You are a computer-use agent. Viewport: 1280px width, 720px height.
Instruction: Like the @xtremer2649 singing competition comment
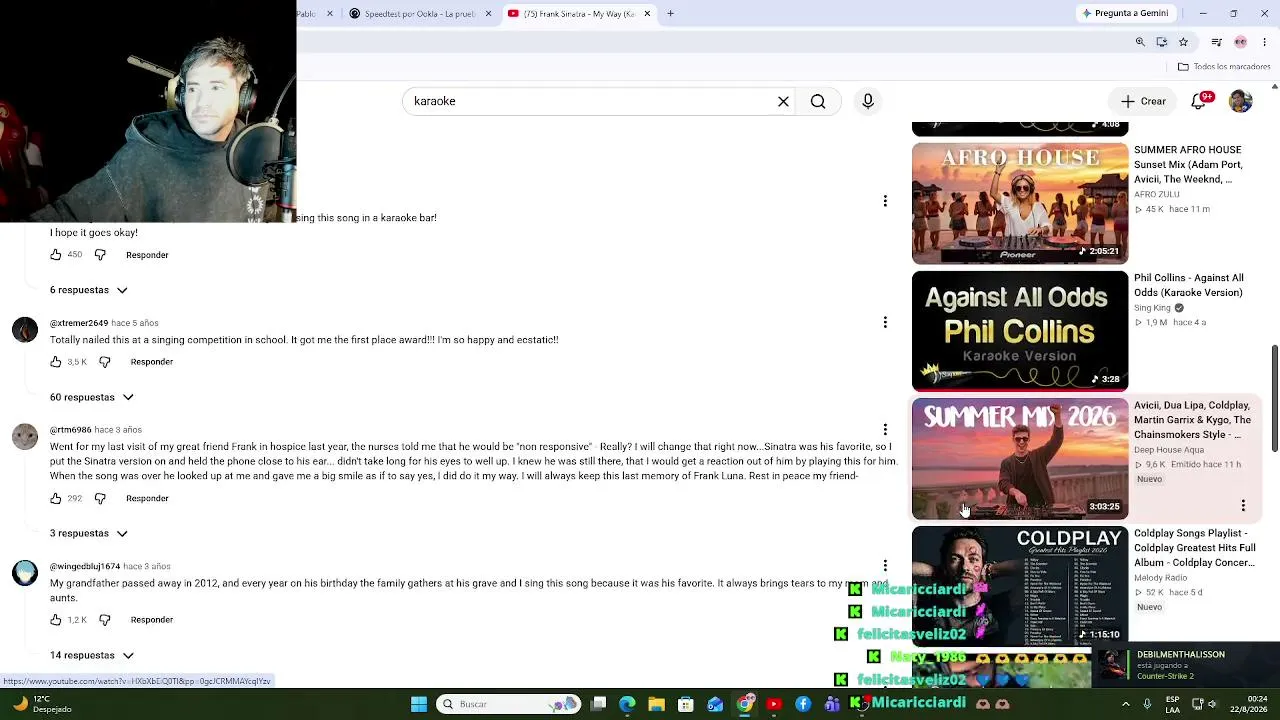tap(56, 362)
